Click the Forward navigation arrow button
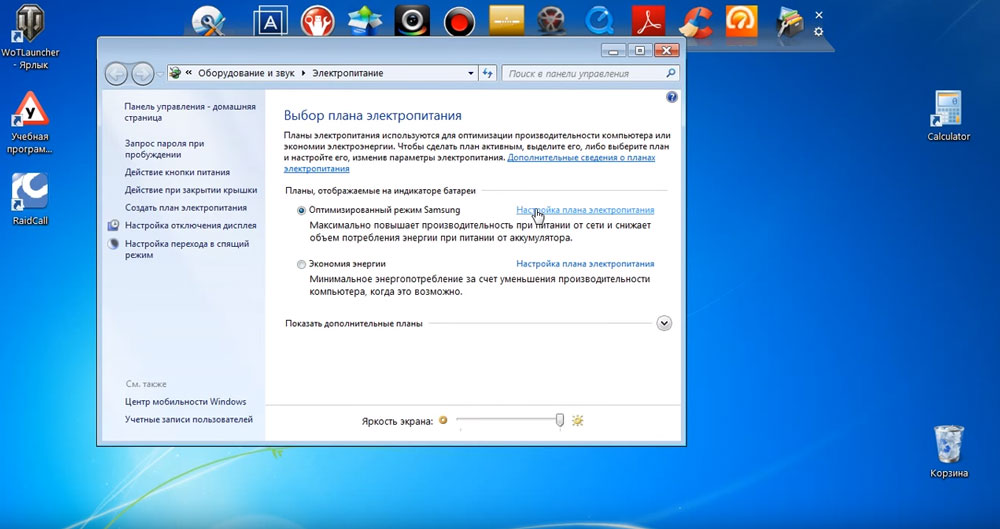The image size is (1000, 529). [x=142, y=74]
